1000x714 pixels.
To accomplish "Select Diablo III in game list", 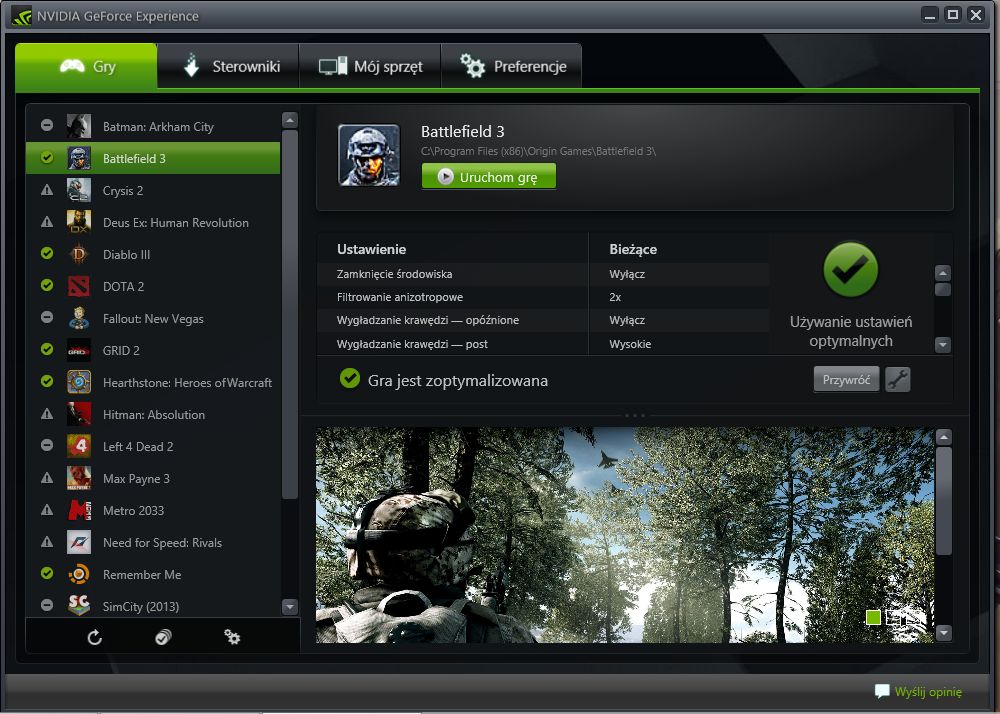I will 153,254.
